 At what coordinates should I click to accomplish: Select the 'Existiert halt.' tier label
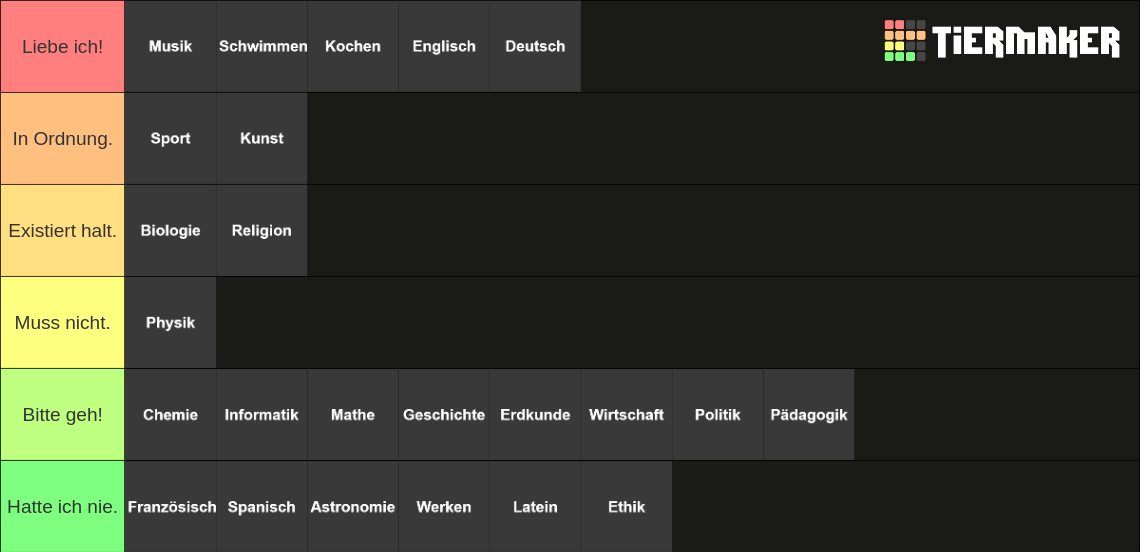point(63,231)
